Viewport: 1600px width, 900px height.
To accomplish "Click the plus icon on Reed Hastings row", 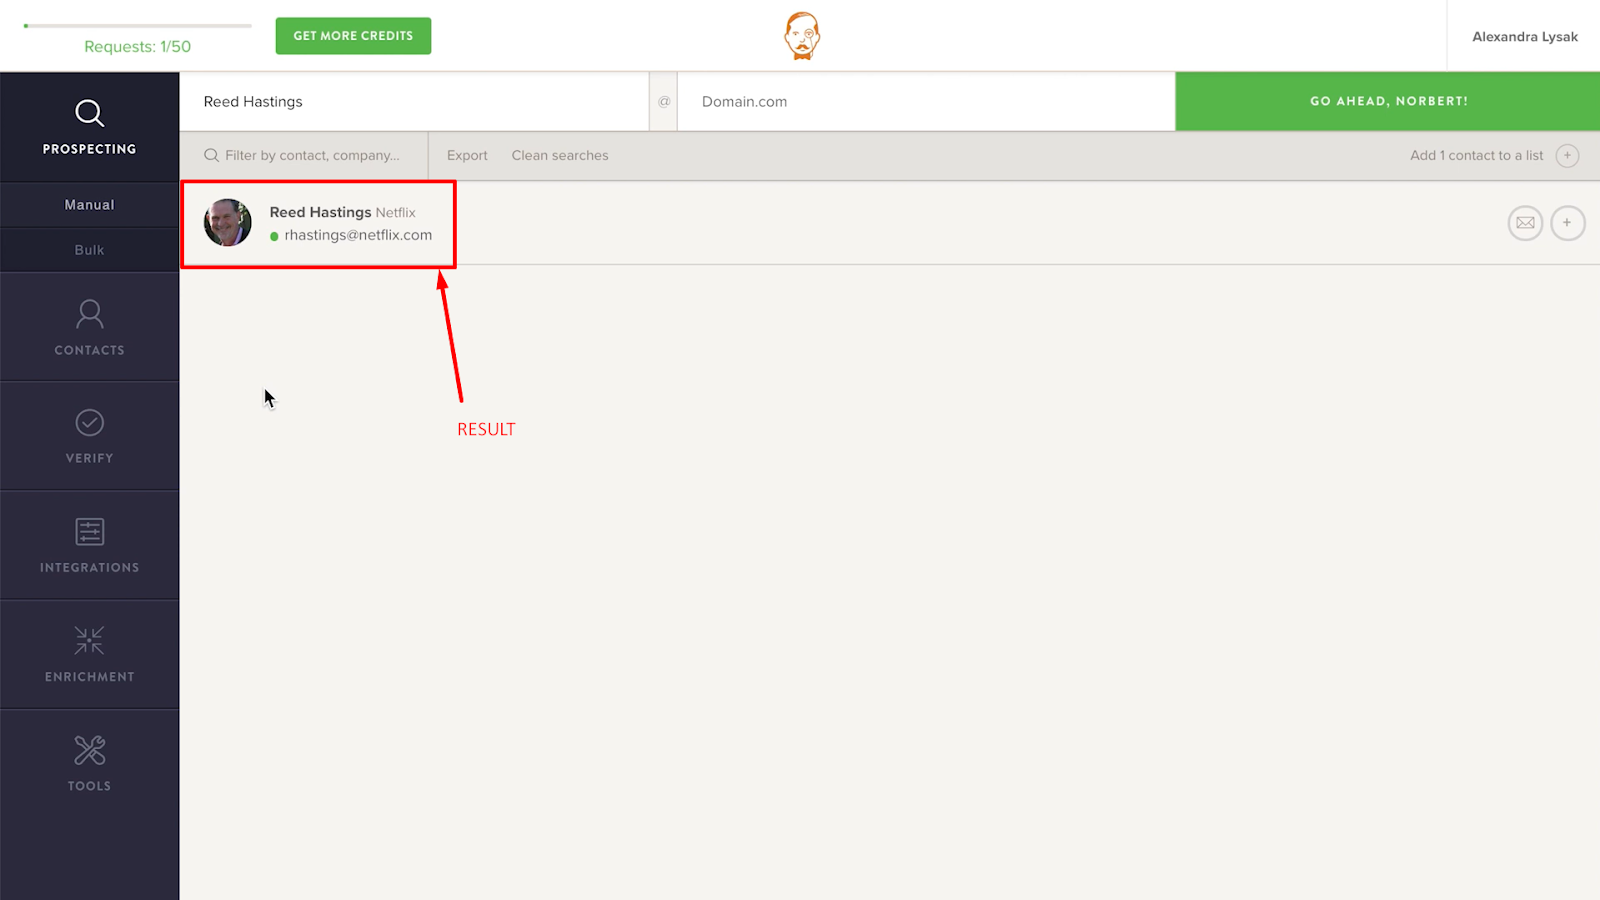I will click(1567, 223).
